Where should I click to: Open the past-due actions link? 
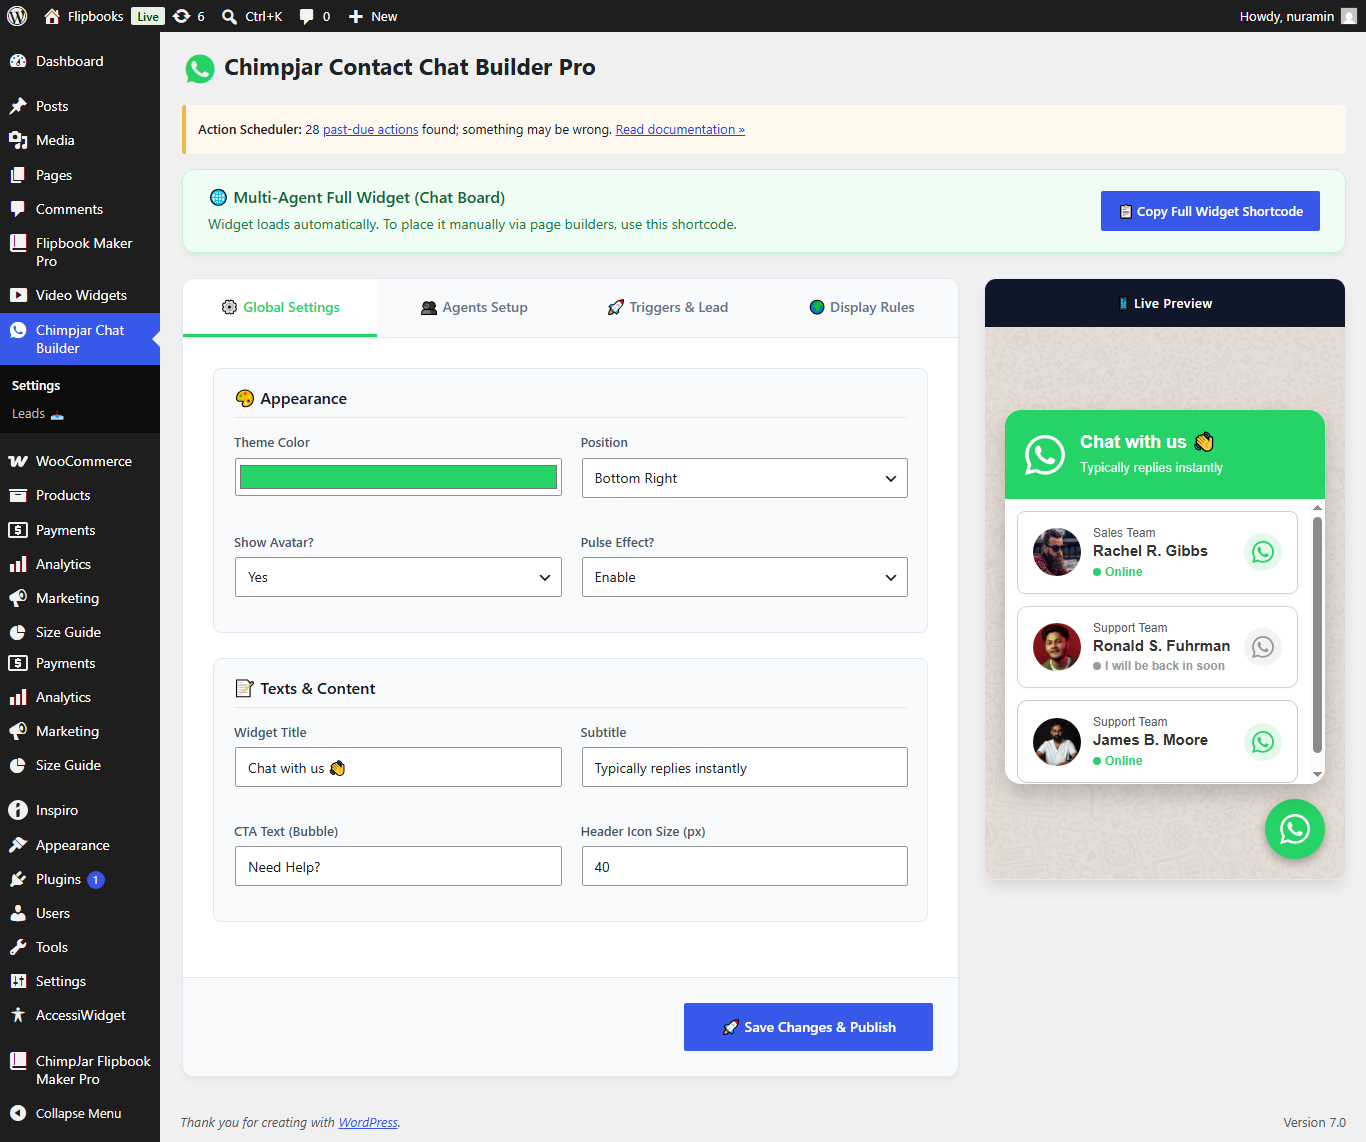click(x=370, y=129)
